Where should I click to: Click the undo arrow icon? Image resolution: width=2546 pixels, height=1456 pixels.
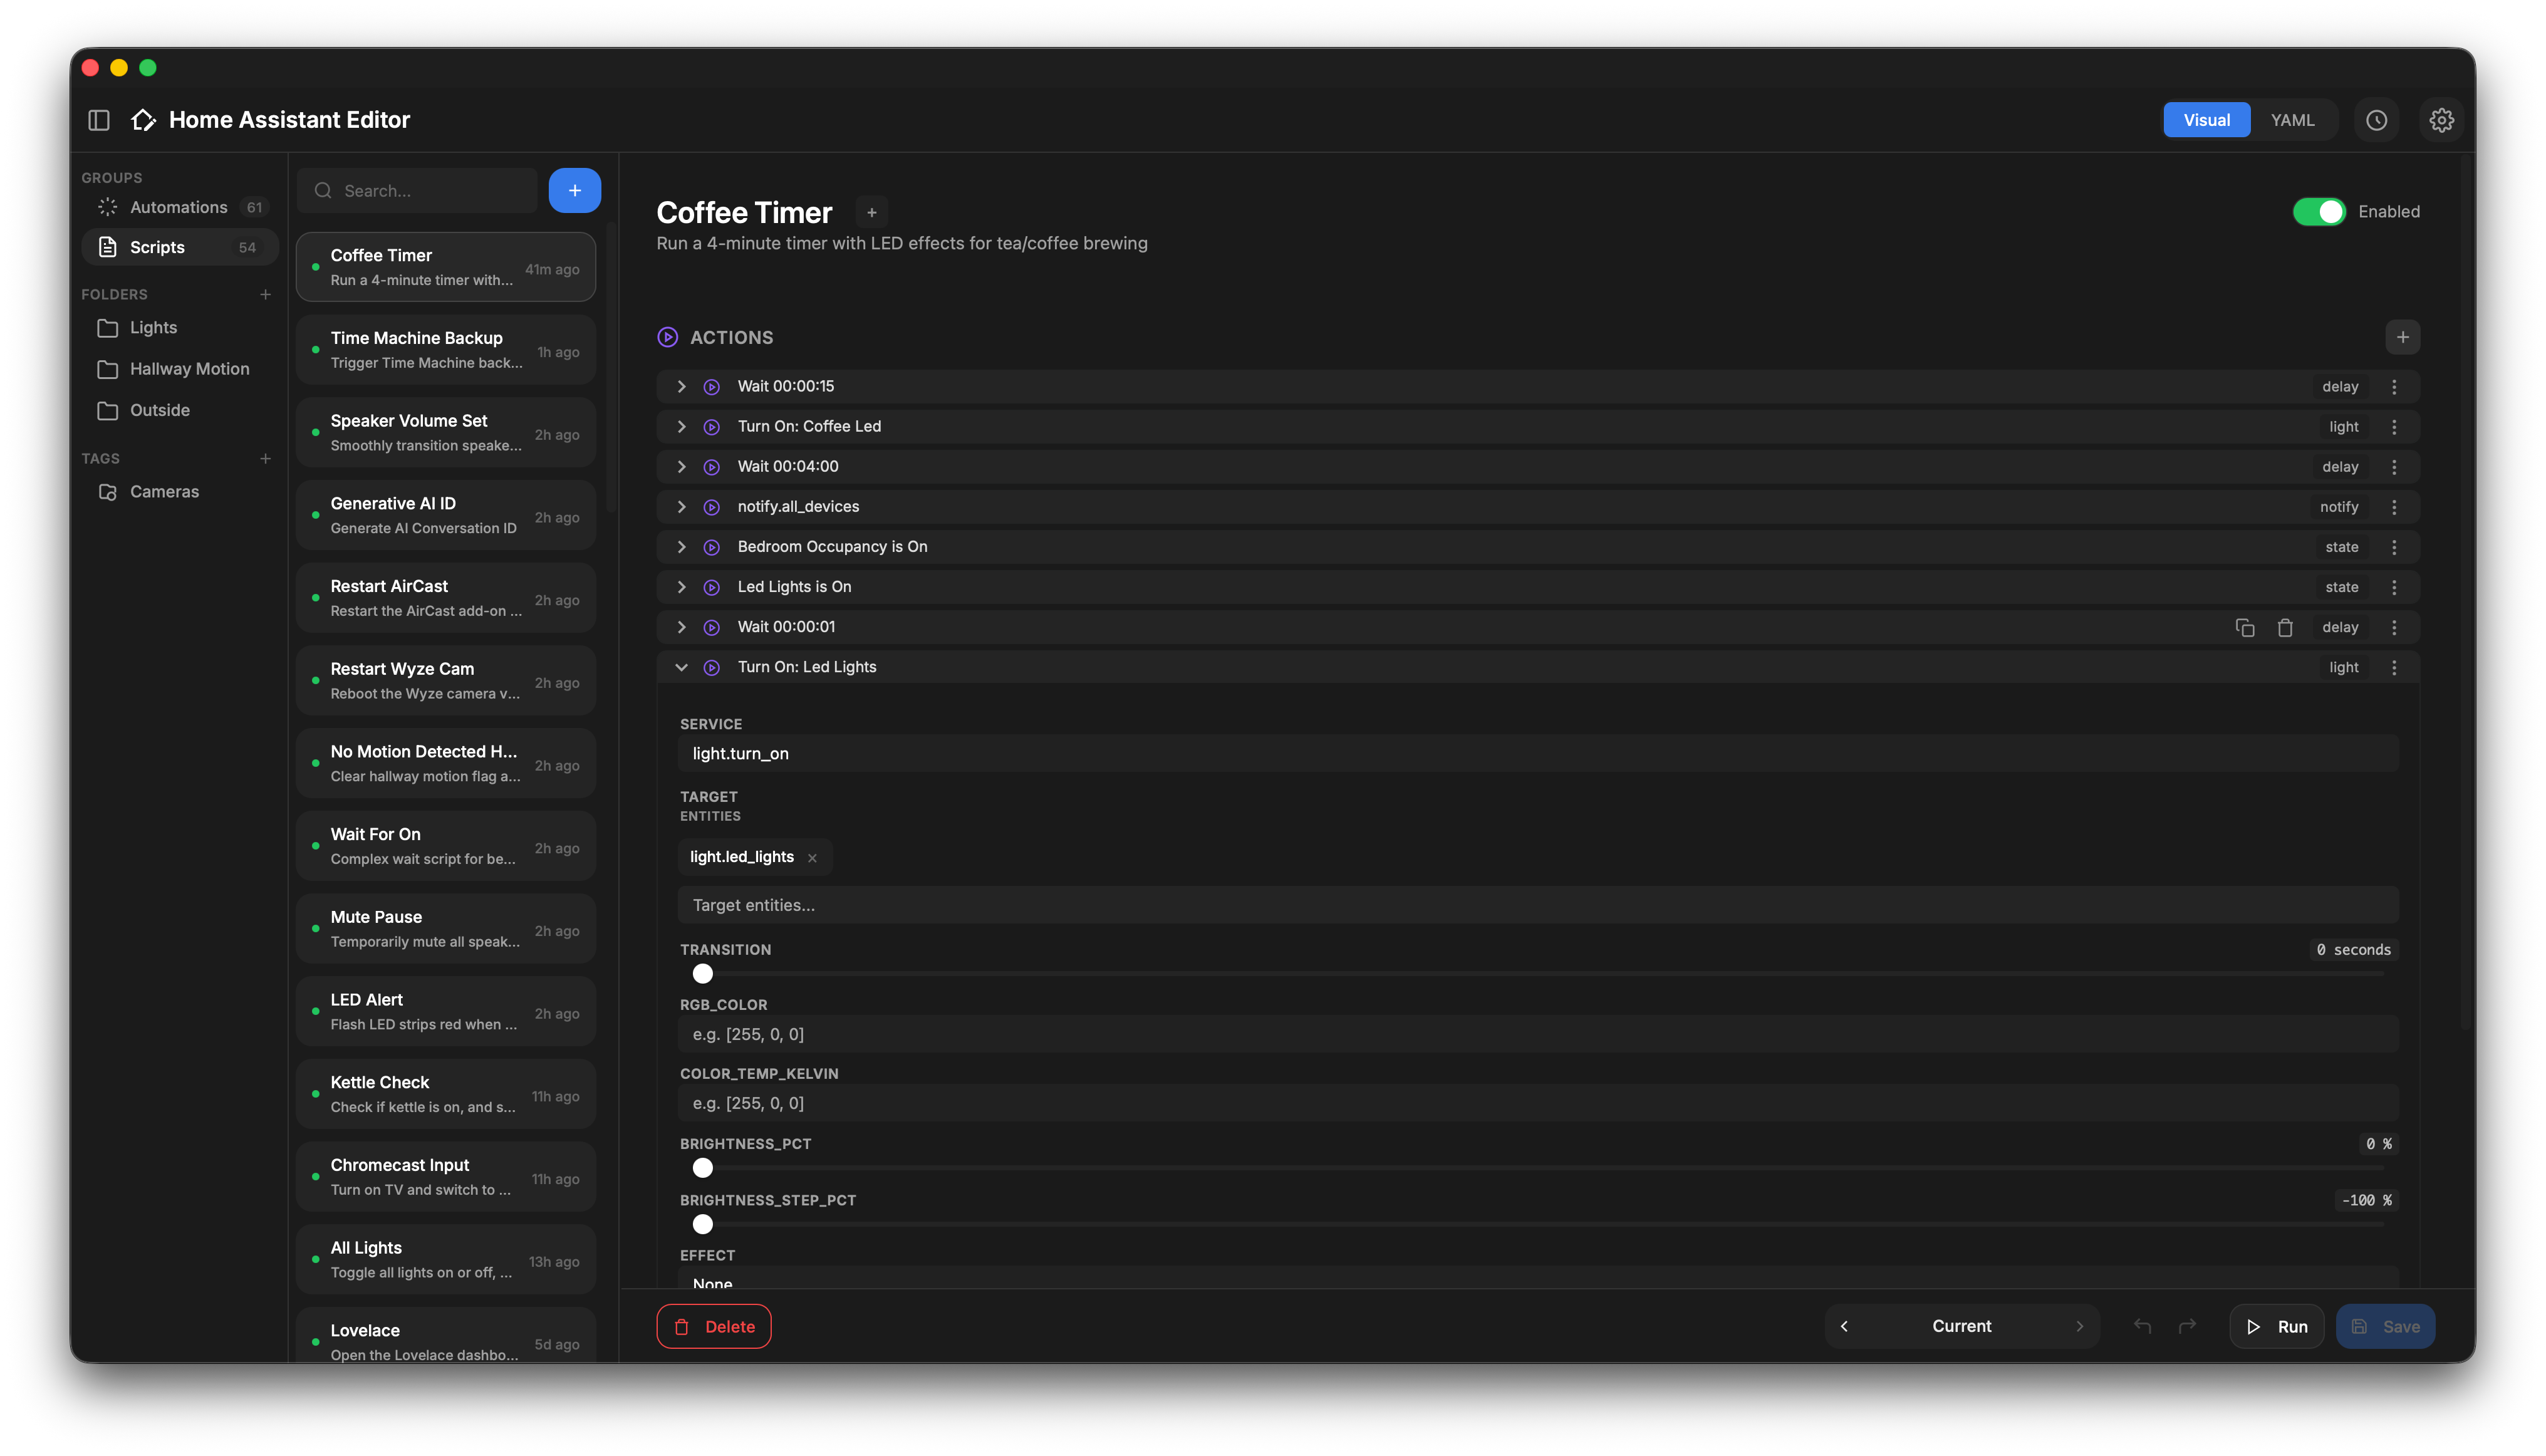coord(2141,1326)
